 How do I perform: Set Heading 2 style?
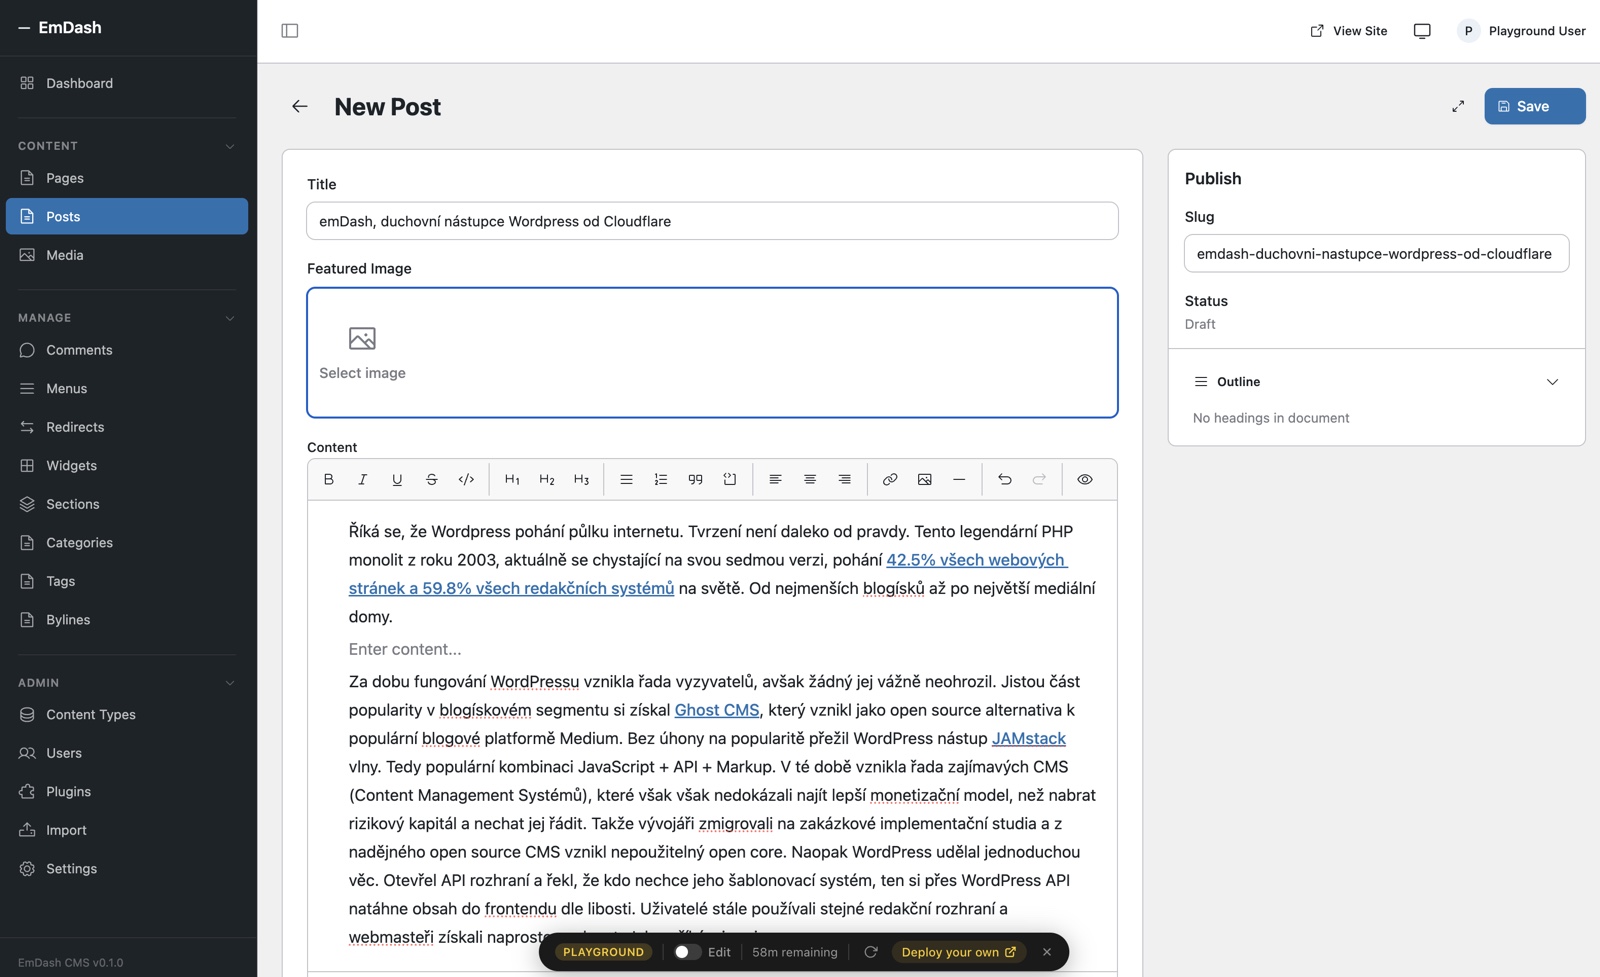pyautogui.click(x=547, y=480)
